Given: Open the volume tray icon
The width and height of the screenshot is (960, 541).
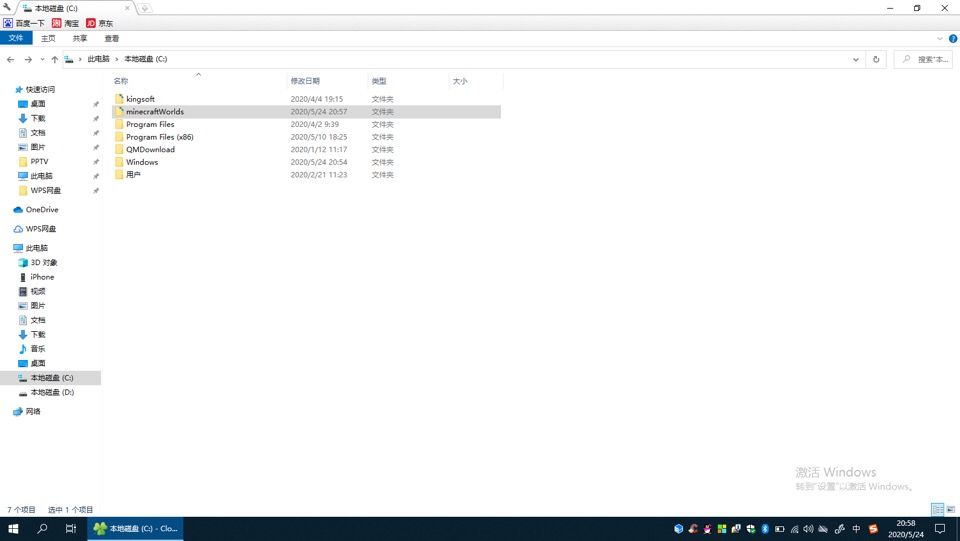Looking at the screenshot, I should [809, 529].
